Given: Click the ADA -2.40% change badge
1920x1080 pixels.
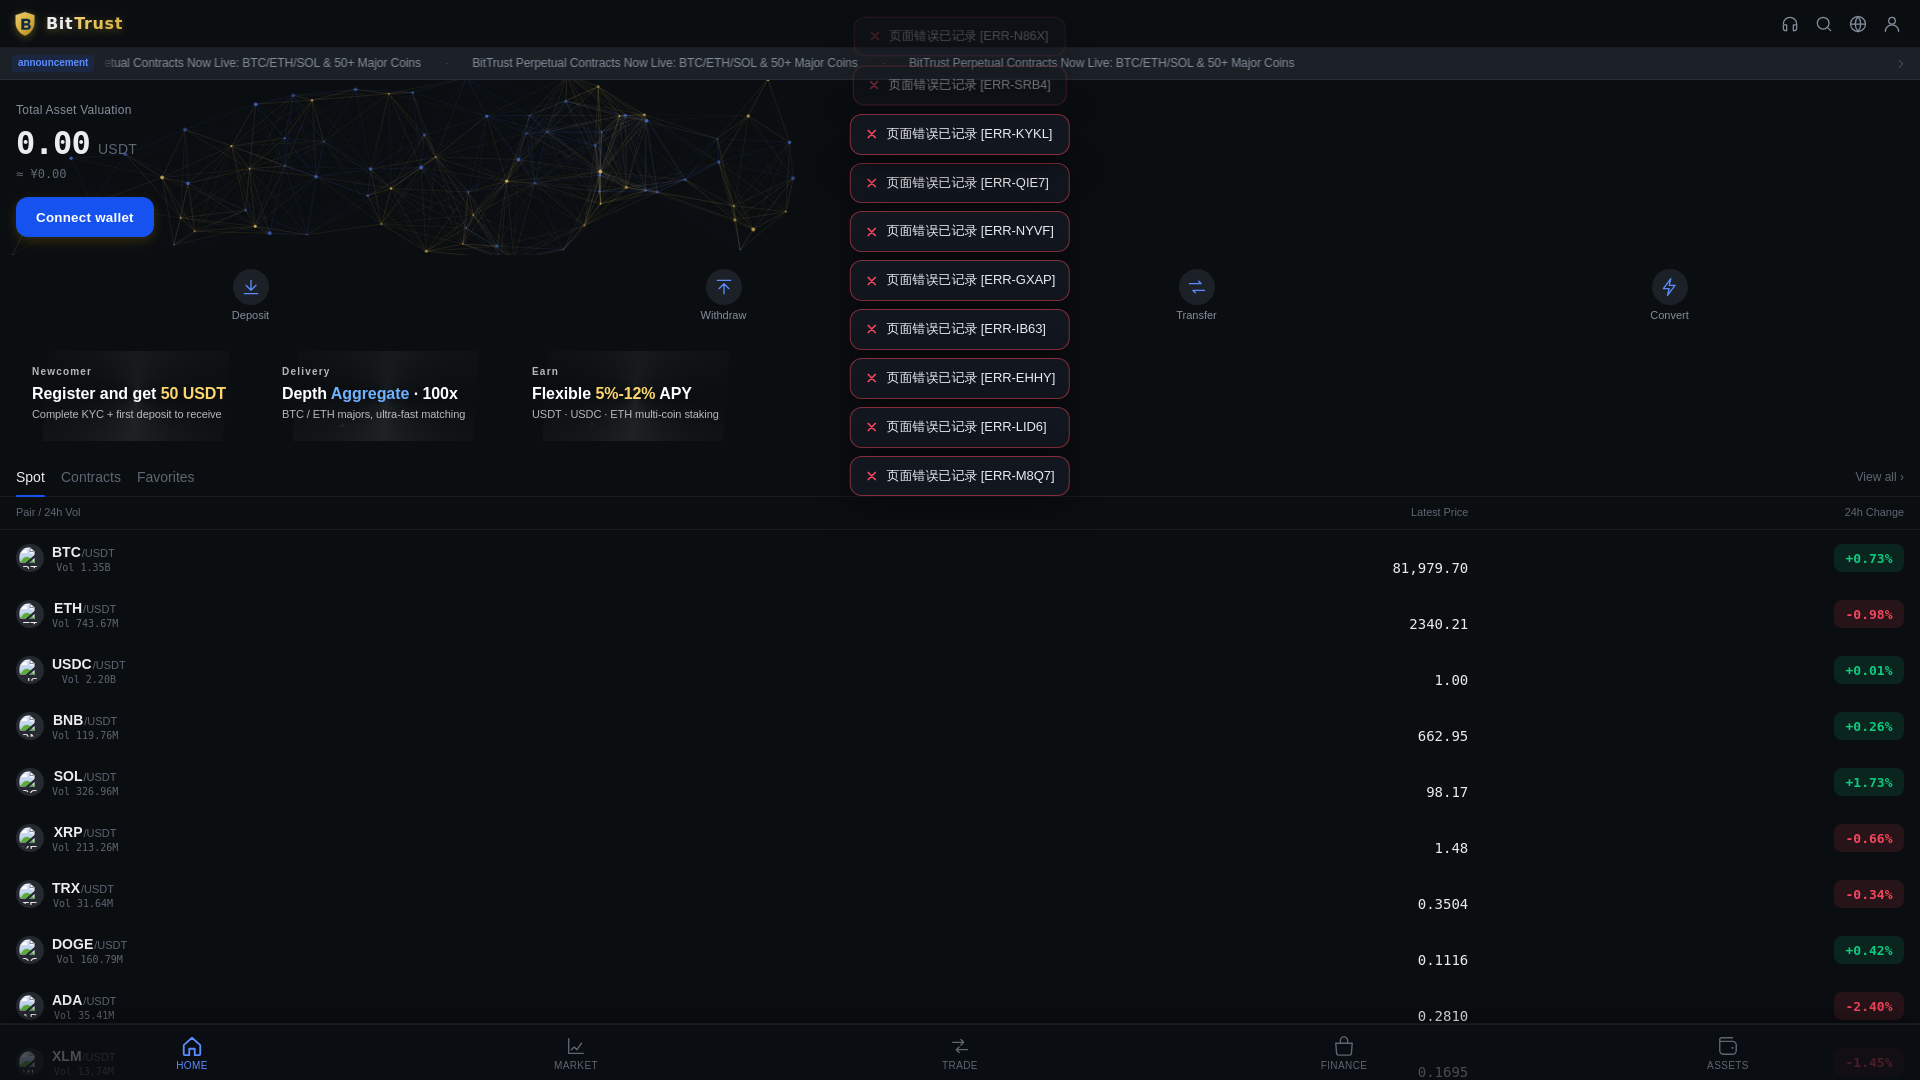Looking at the screenshot, I should (1869, 1006).
